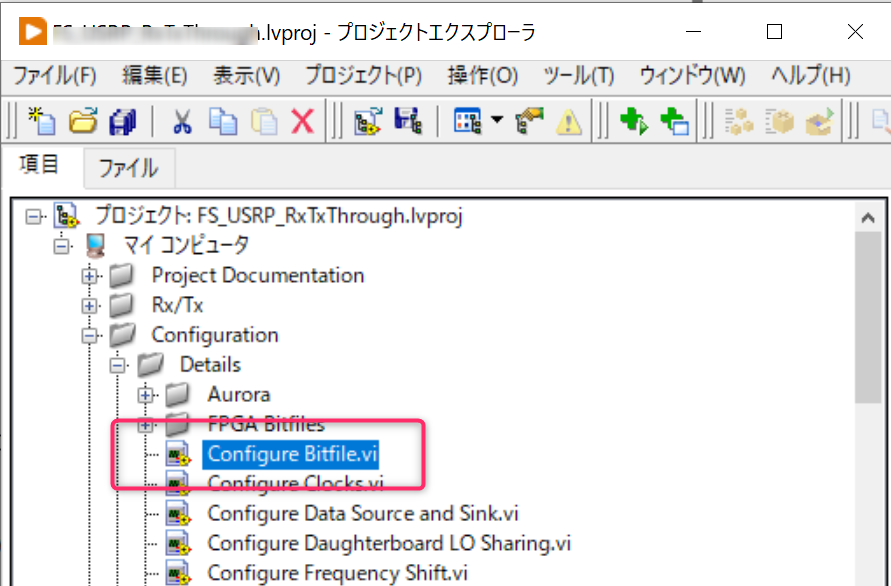
Task: Collapse the マイ コンピュータ node
Action: 62,246
